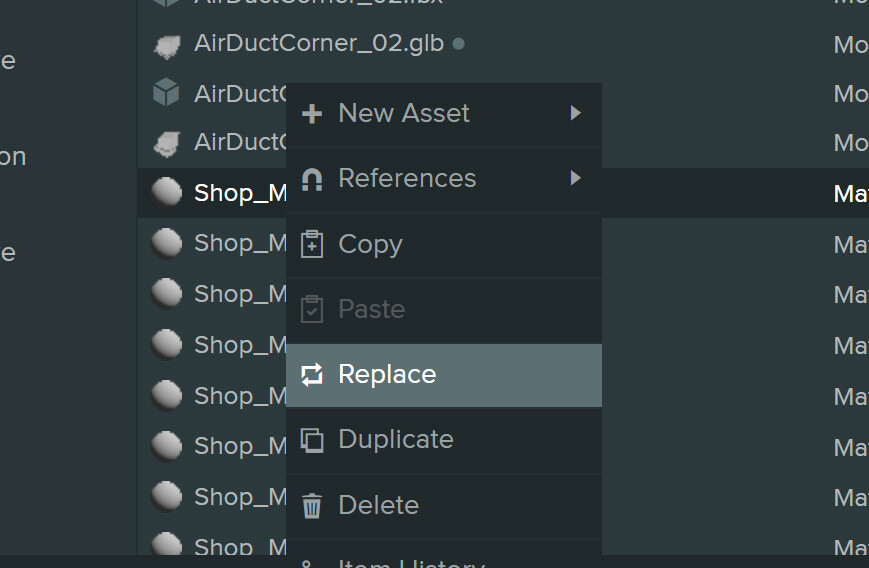The height and width of the screenshot is (568, 869).
Task: Click the highlighted Shop_M material sphere icon
Action: click(166, 192)
